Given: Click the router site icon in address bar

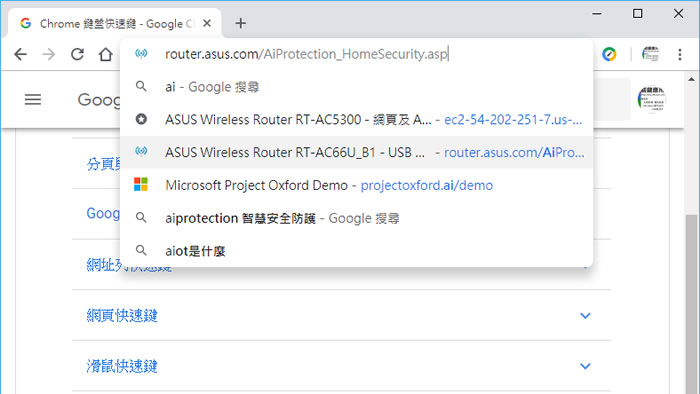Looking at the screenshot, I should 141,54.
